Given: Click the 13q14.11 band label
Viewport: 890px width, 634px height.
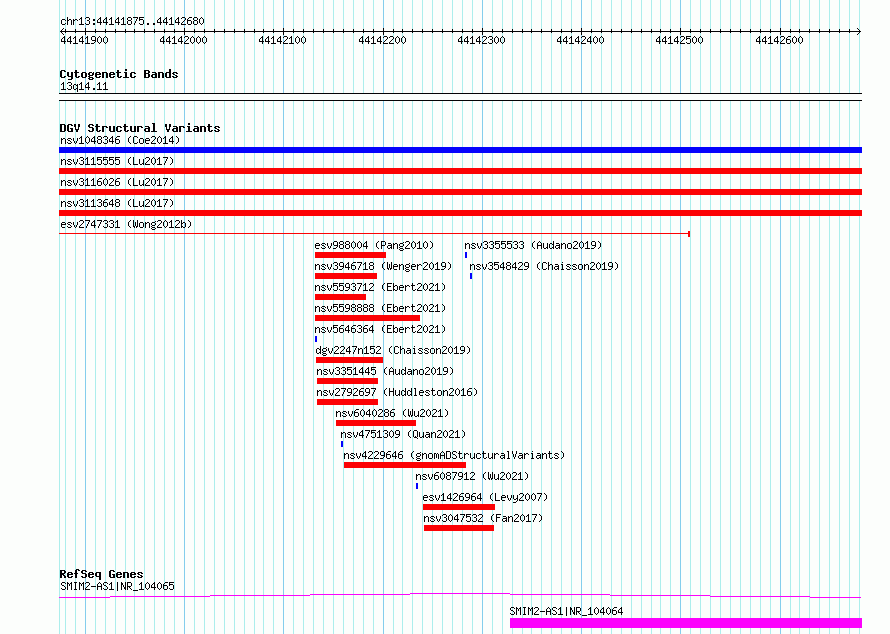Looking at the screenshot, I should point(84,86).
